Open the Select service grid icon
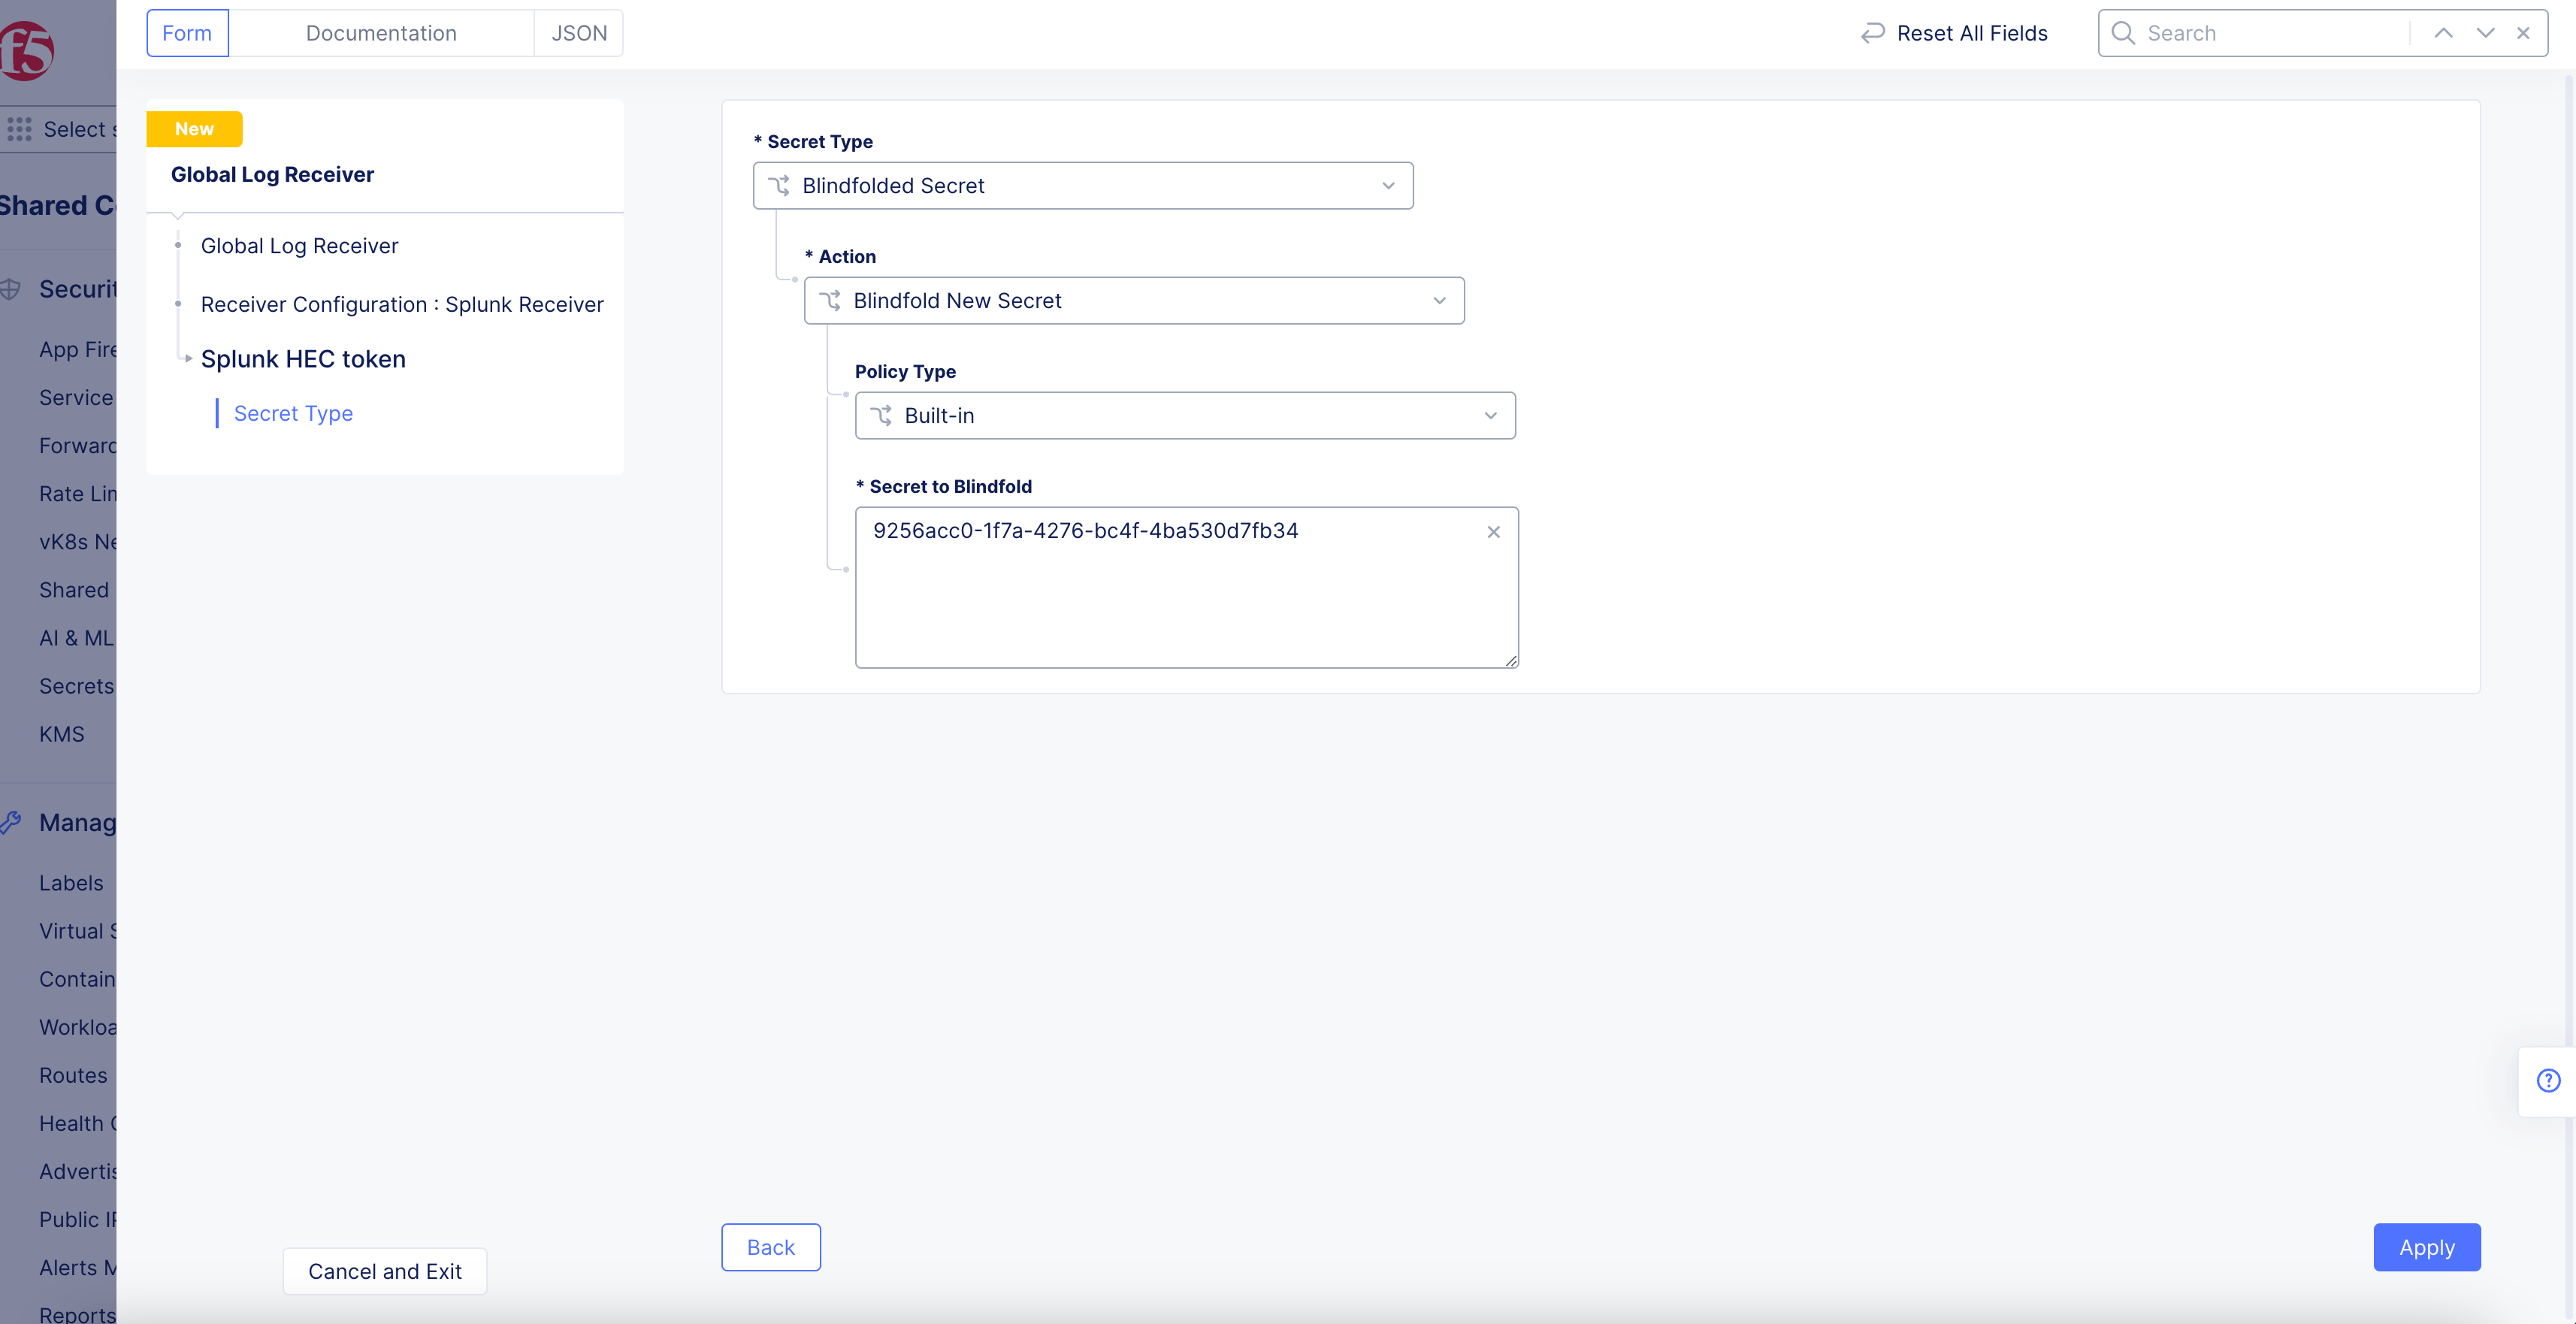 click(19, 129)
